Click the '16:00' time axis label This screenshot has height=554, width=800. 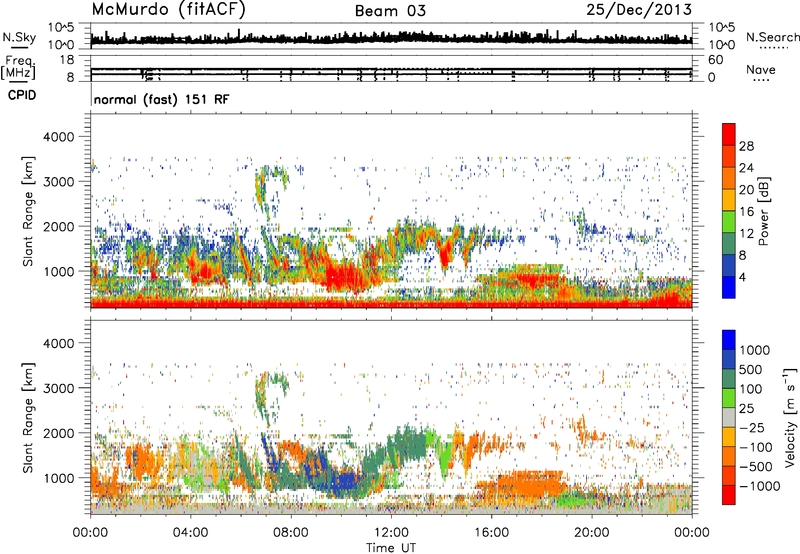click(x=491, y=533)
